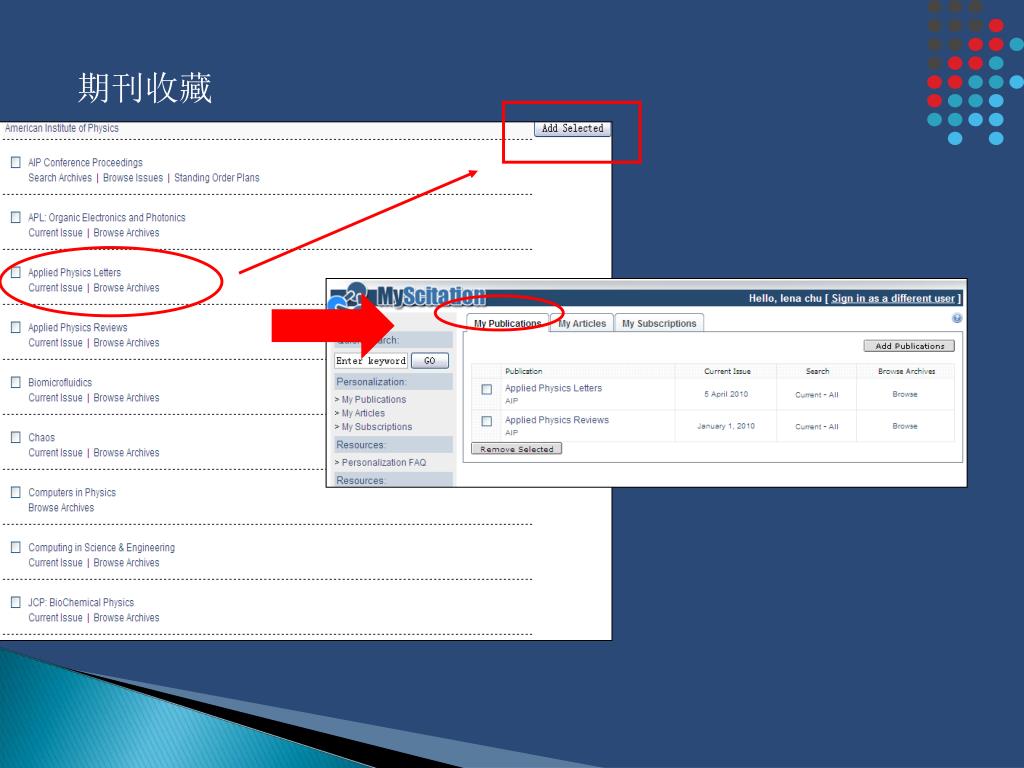This screenshot has width=1024, height=768.
Task: Open Applied Physics Reviews in My Publications table
Action: coord(556,420)
